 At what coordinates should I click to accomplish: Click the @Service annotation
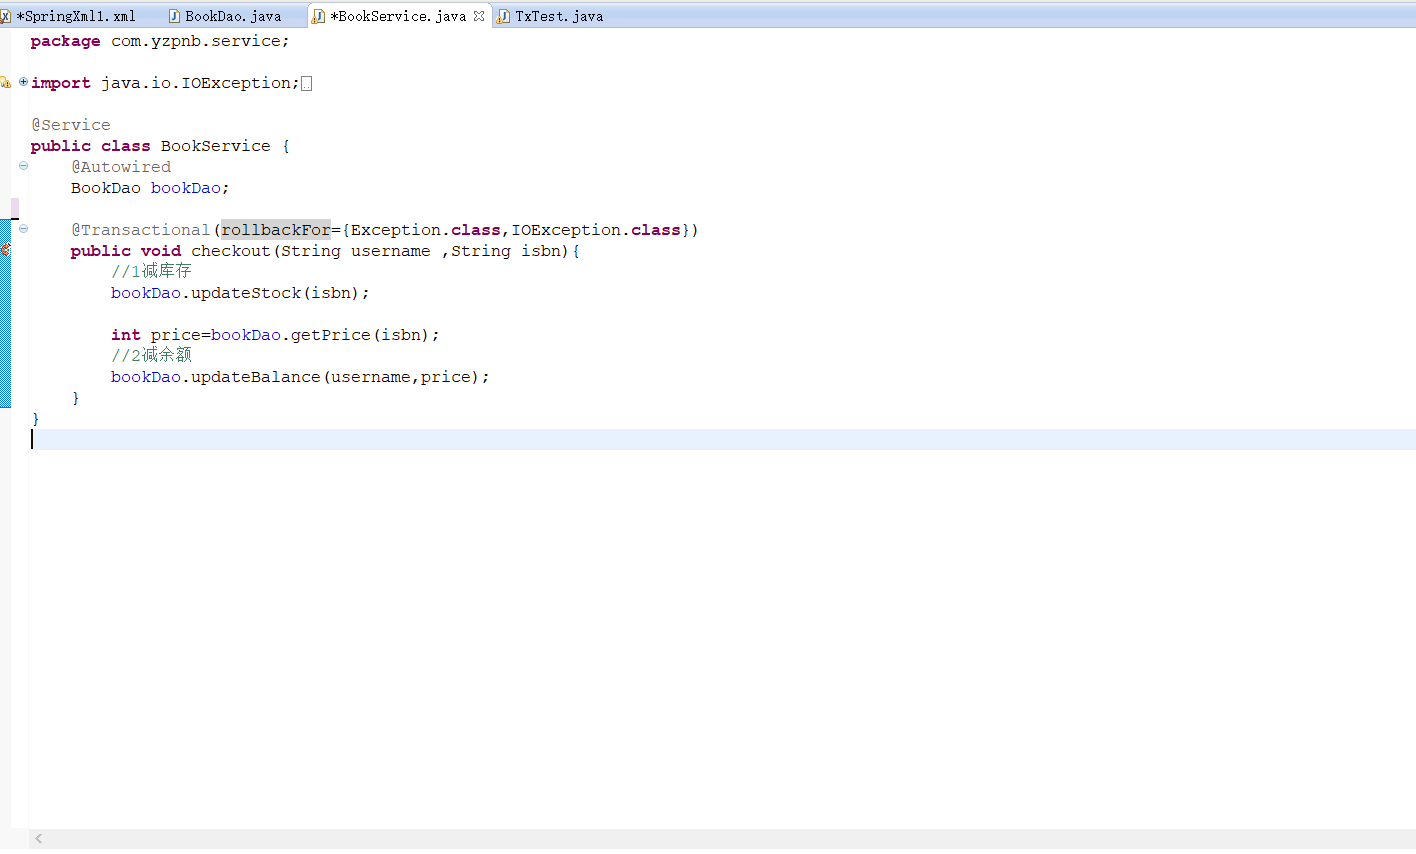(x=71, y=125)
